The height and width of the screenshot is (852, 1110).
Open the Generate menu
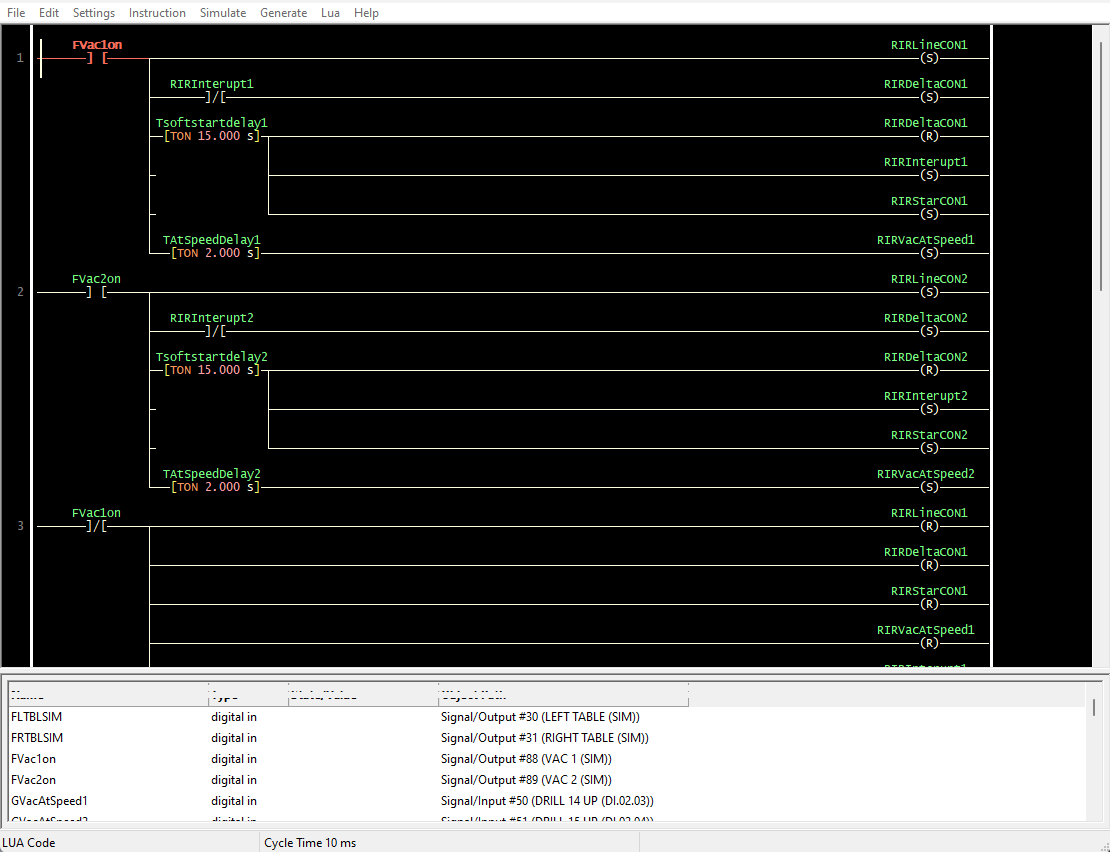point(283,13)
